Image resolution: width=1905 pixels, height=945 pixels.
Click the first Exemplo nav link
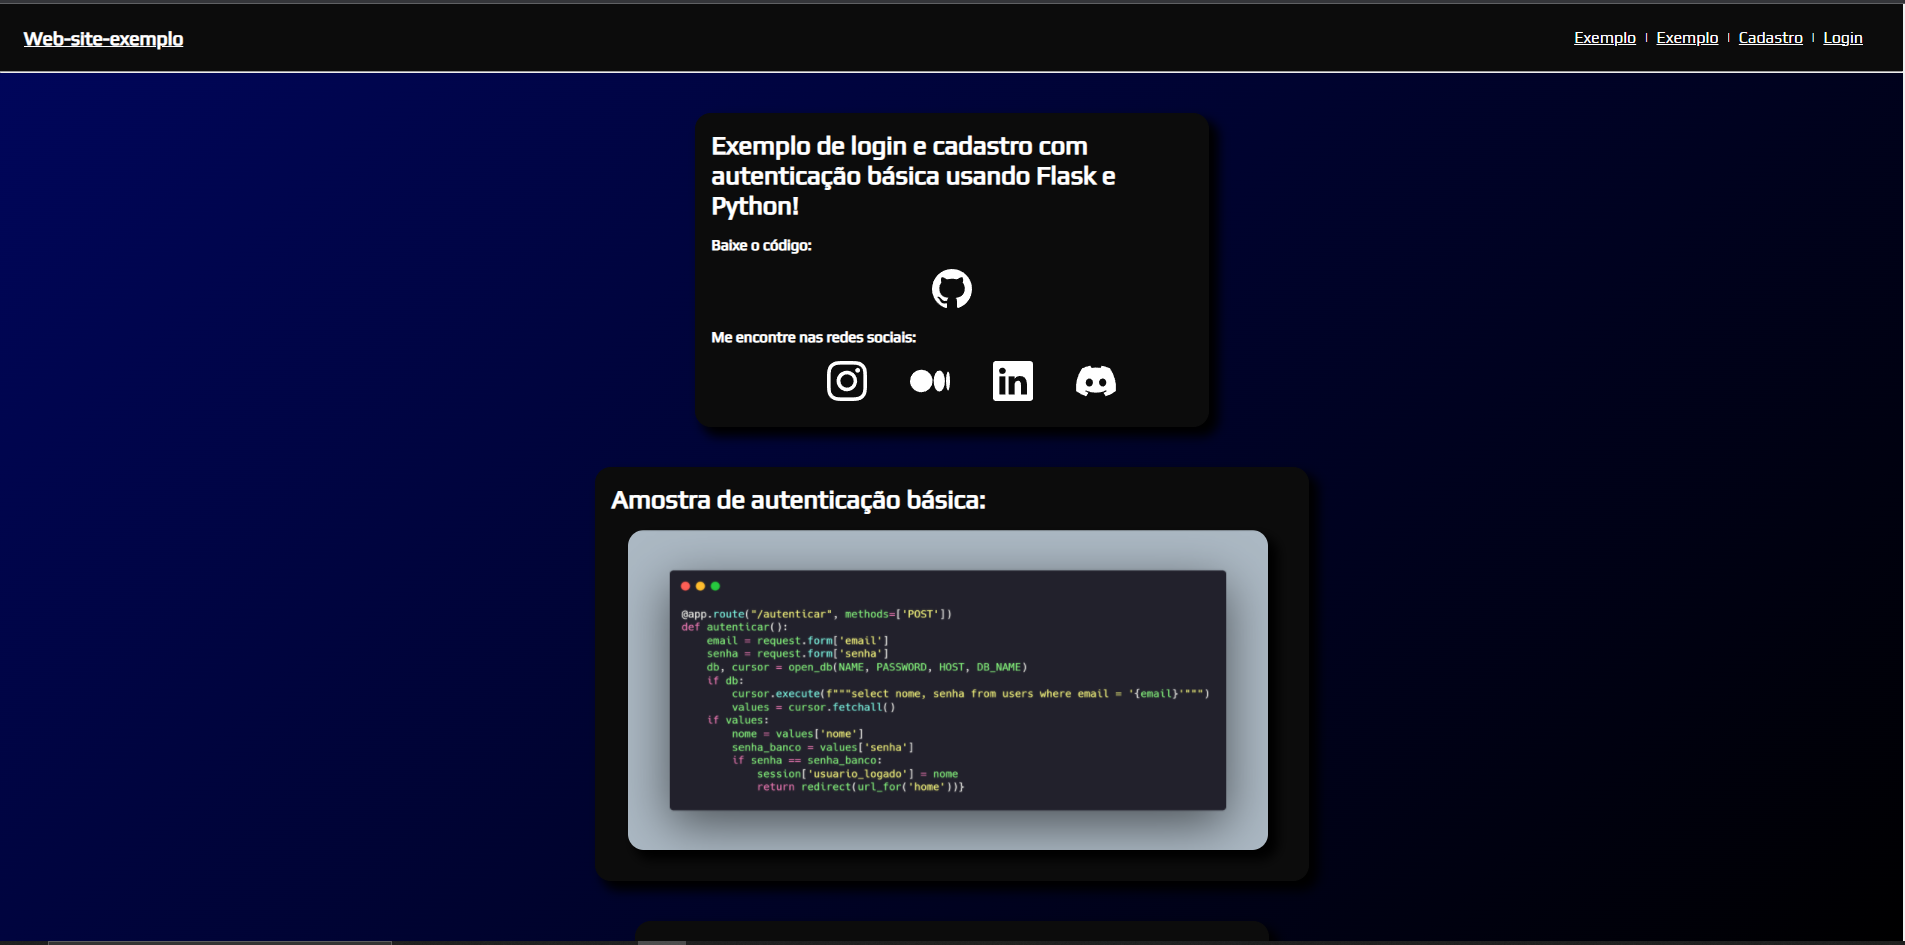(1604, 38)
